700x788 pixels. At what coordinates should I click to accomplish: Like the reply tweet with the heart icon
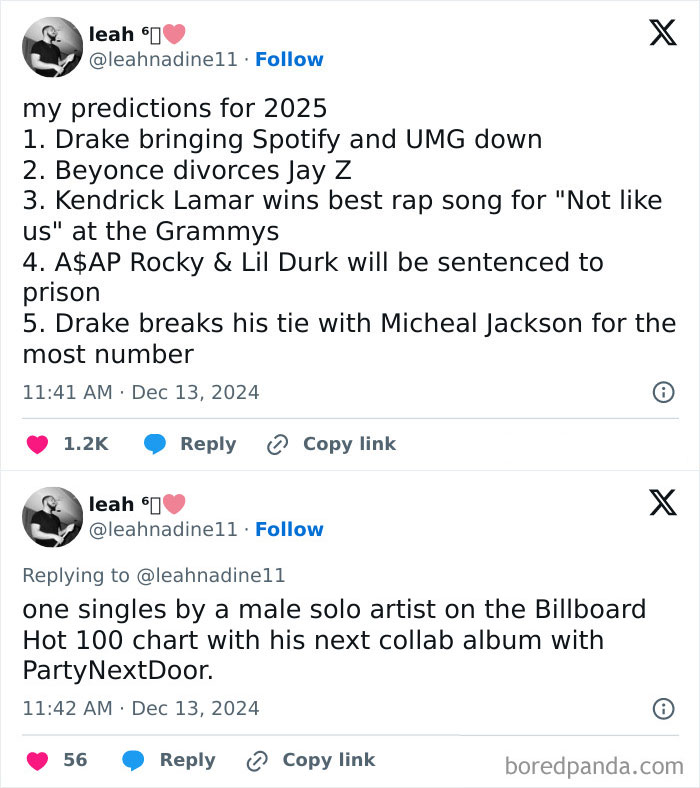(x=37, y=760)
